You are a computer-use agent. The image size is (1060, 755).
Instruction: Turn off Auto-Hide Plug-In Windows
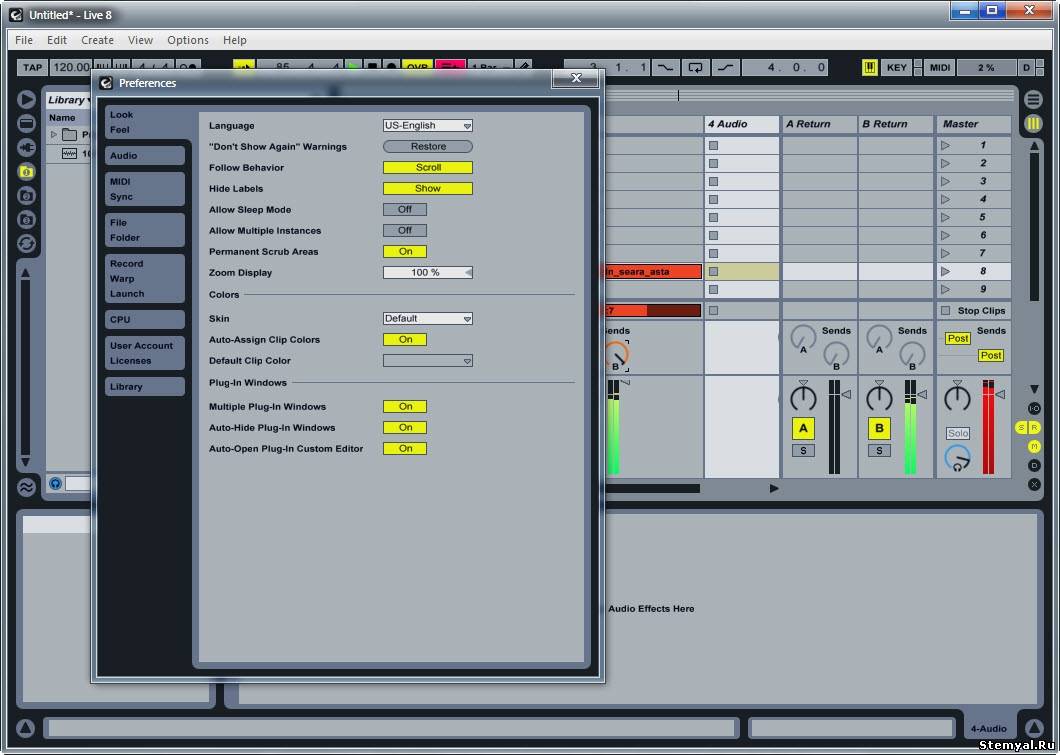pos(405,427)
